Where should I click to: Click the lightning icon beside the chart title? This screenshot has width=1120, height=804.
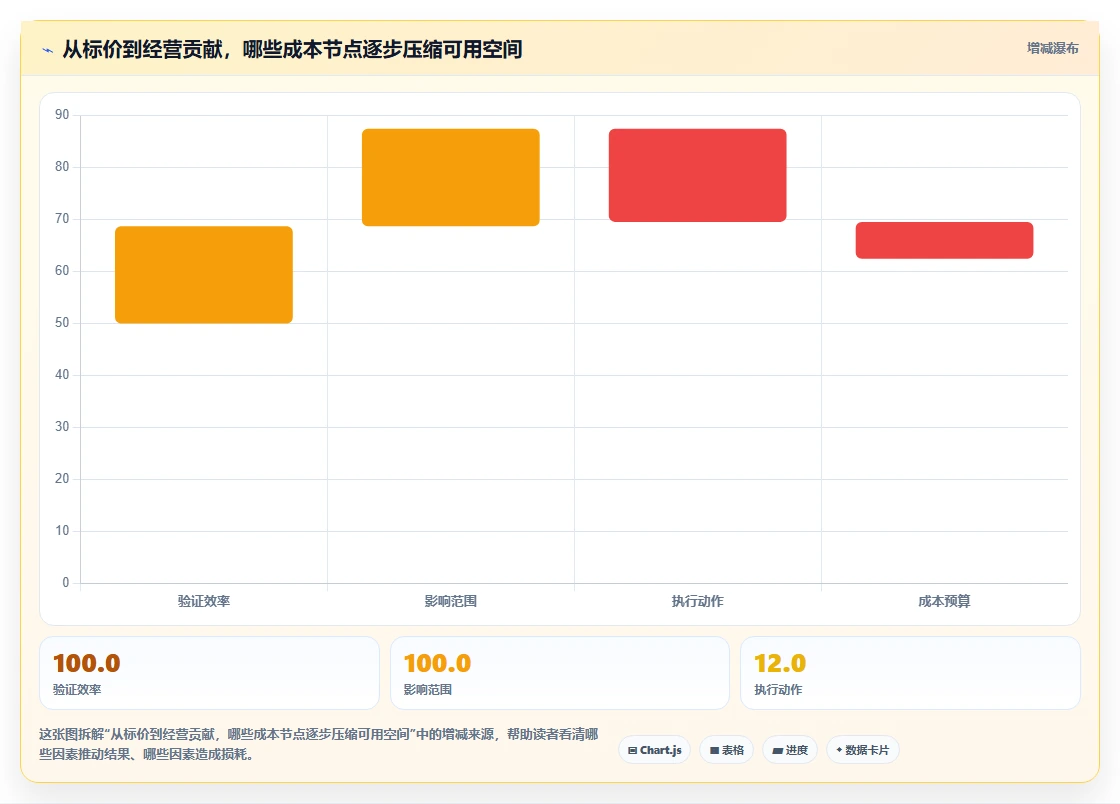tap(47, 50)
